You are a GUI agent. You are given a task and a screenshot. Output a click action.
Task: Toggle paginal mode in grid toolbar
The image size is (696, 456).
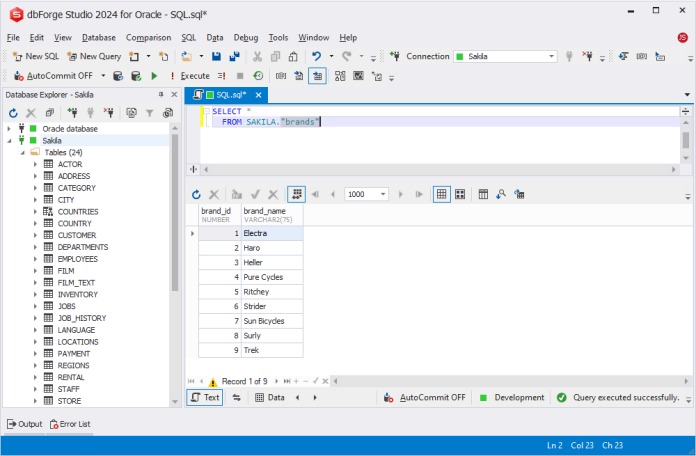coord(297,194)
